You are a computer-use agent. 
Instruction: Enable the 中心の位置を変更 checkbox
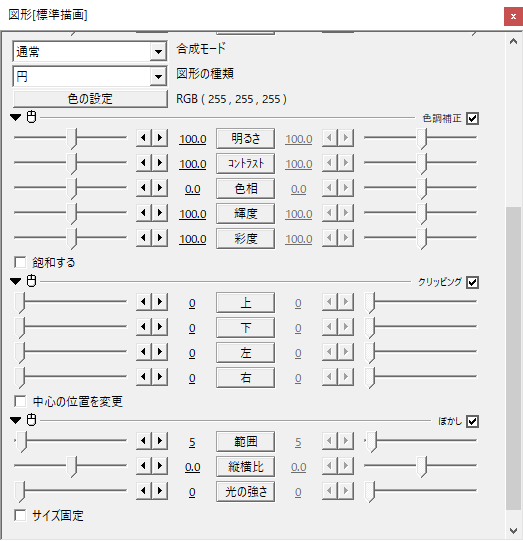(20, 401)
